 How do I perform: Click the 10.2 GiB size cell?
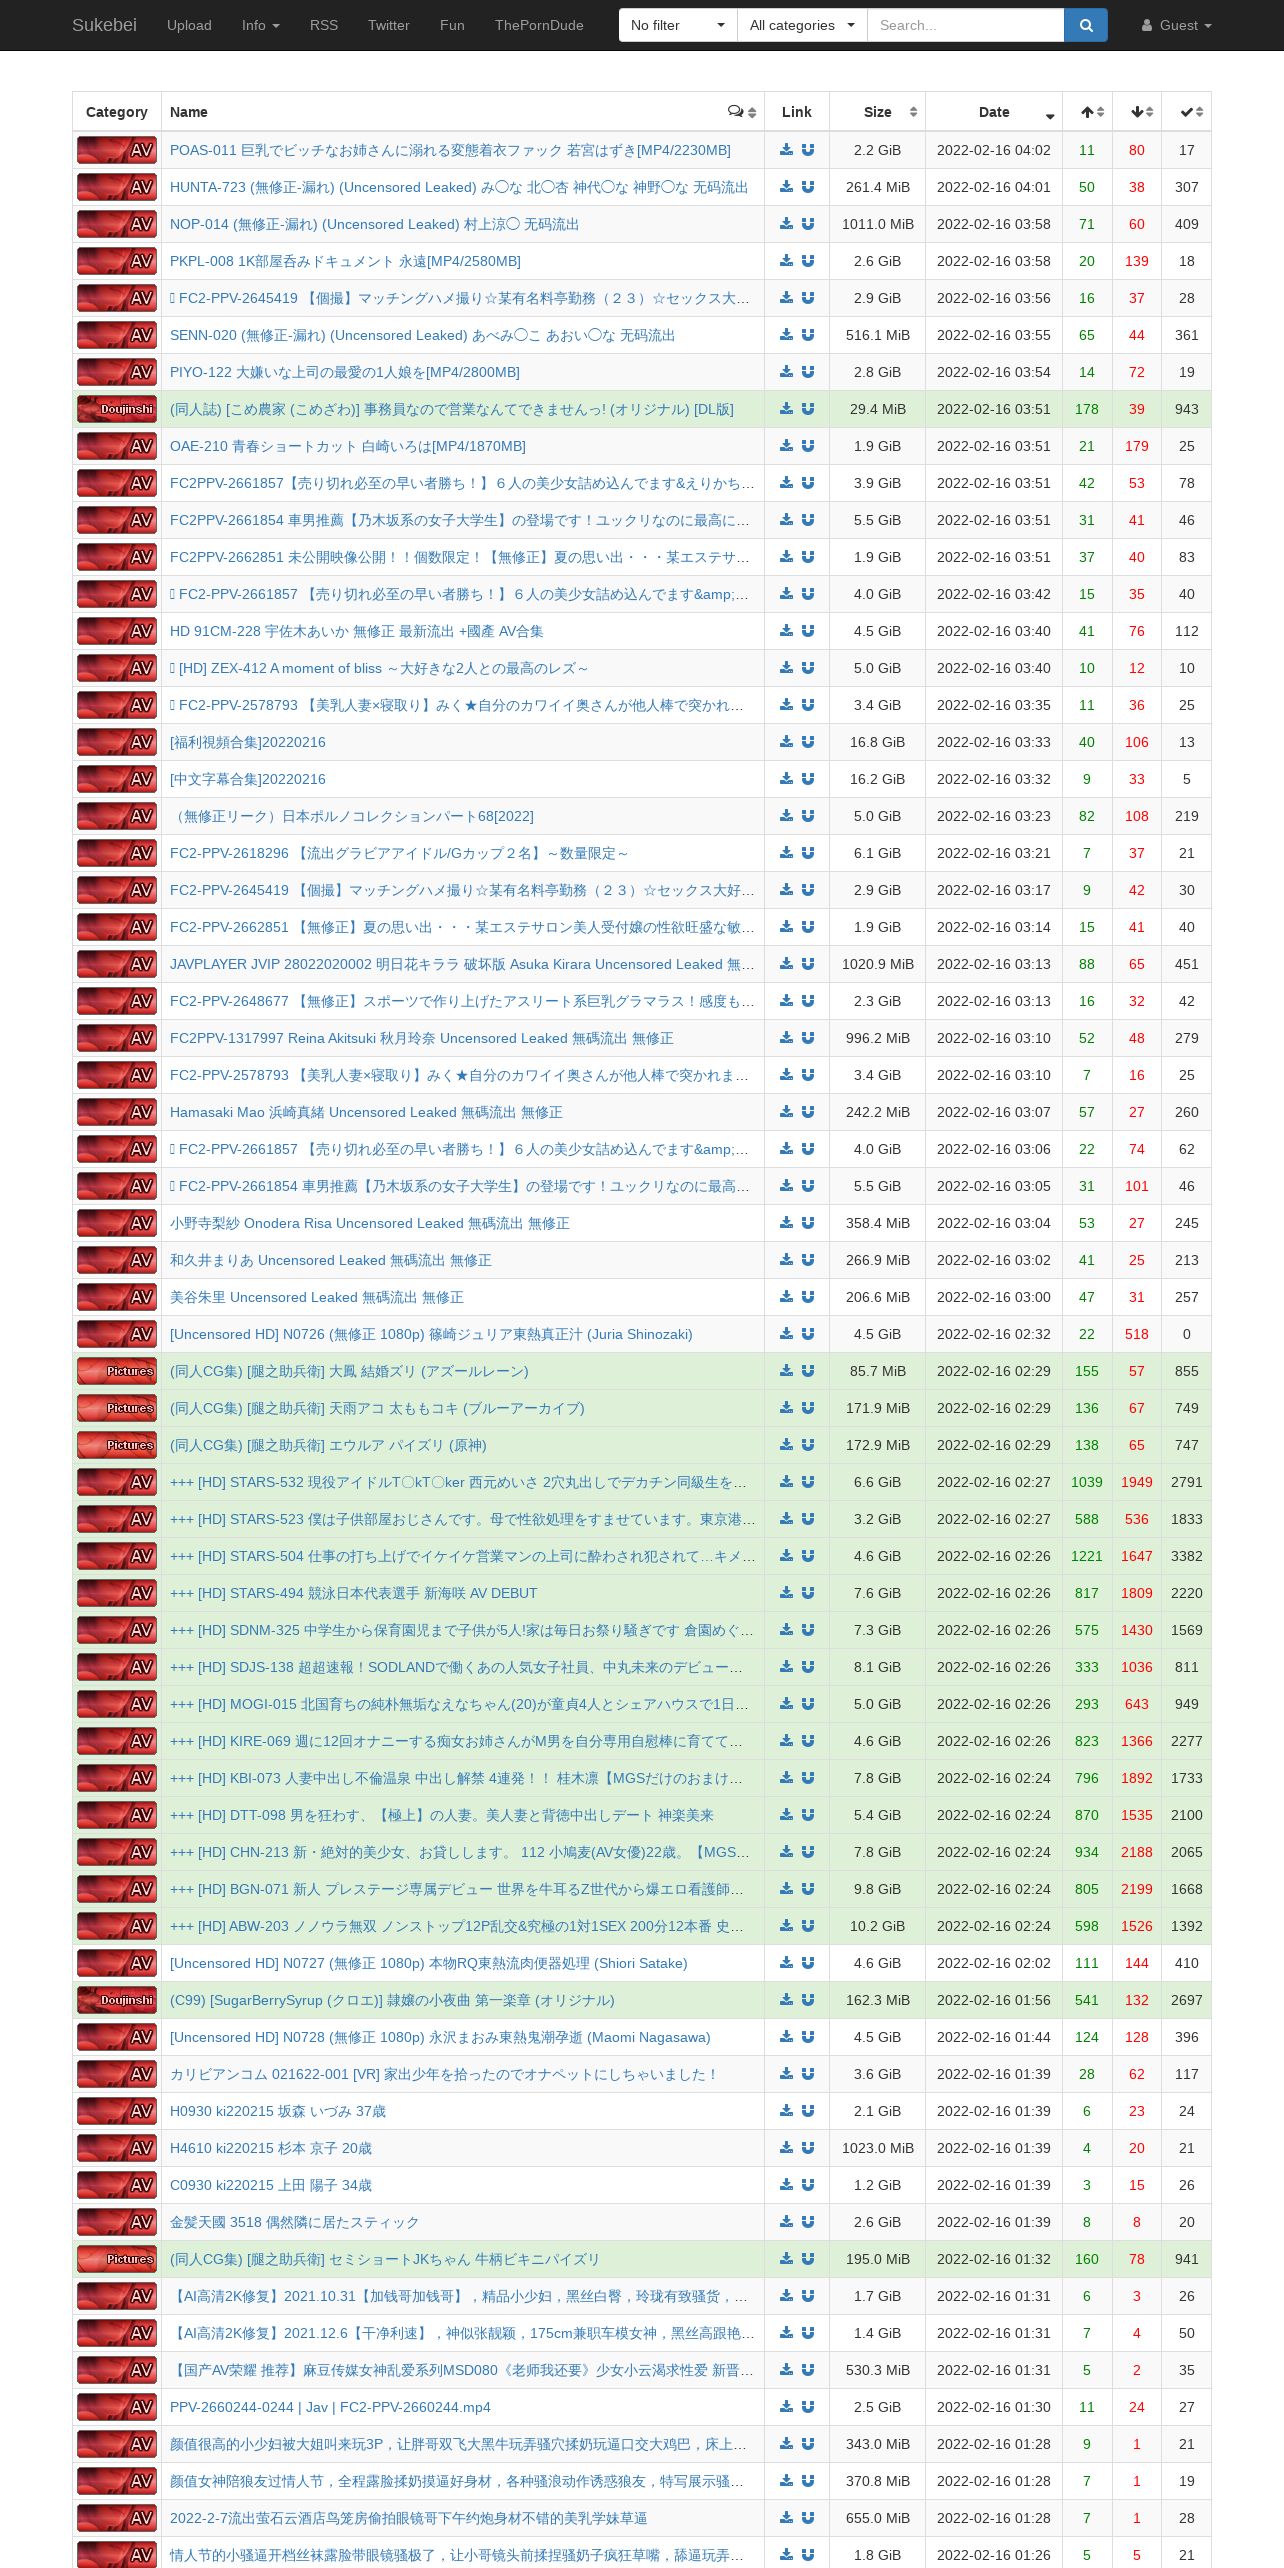(877, 1926)
